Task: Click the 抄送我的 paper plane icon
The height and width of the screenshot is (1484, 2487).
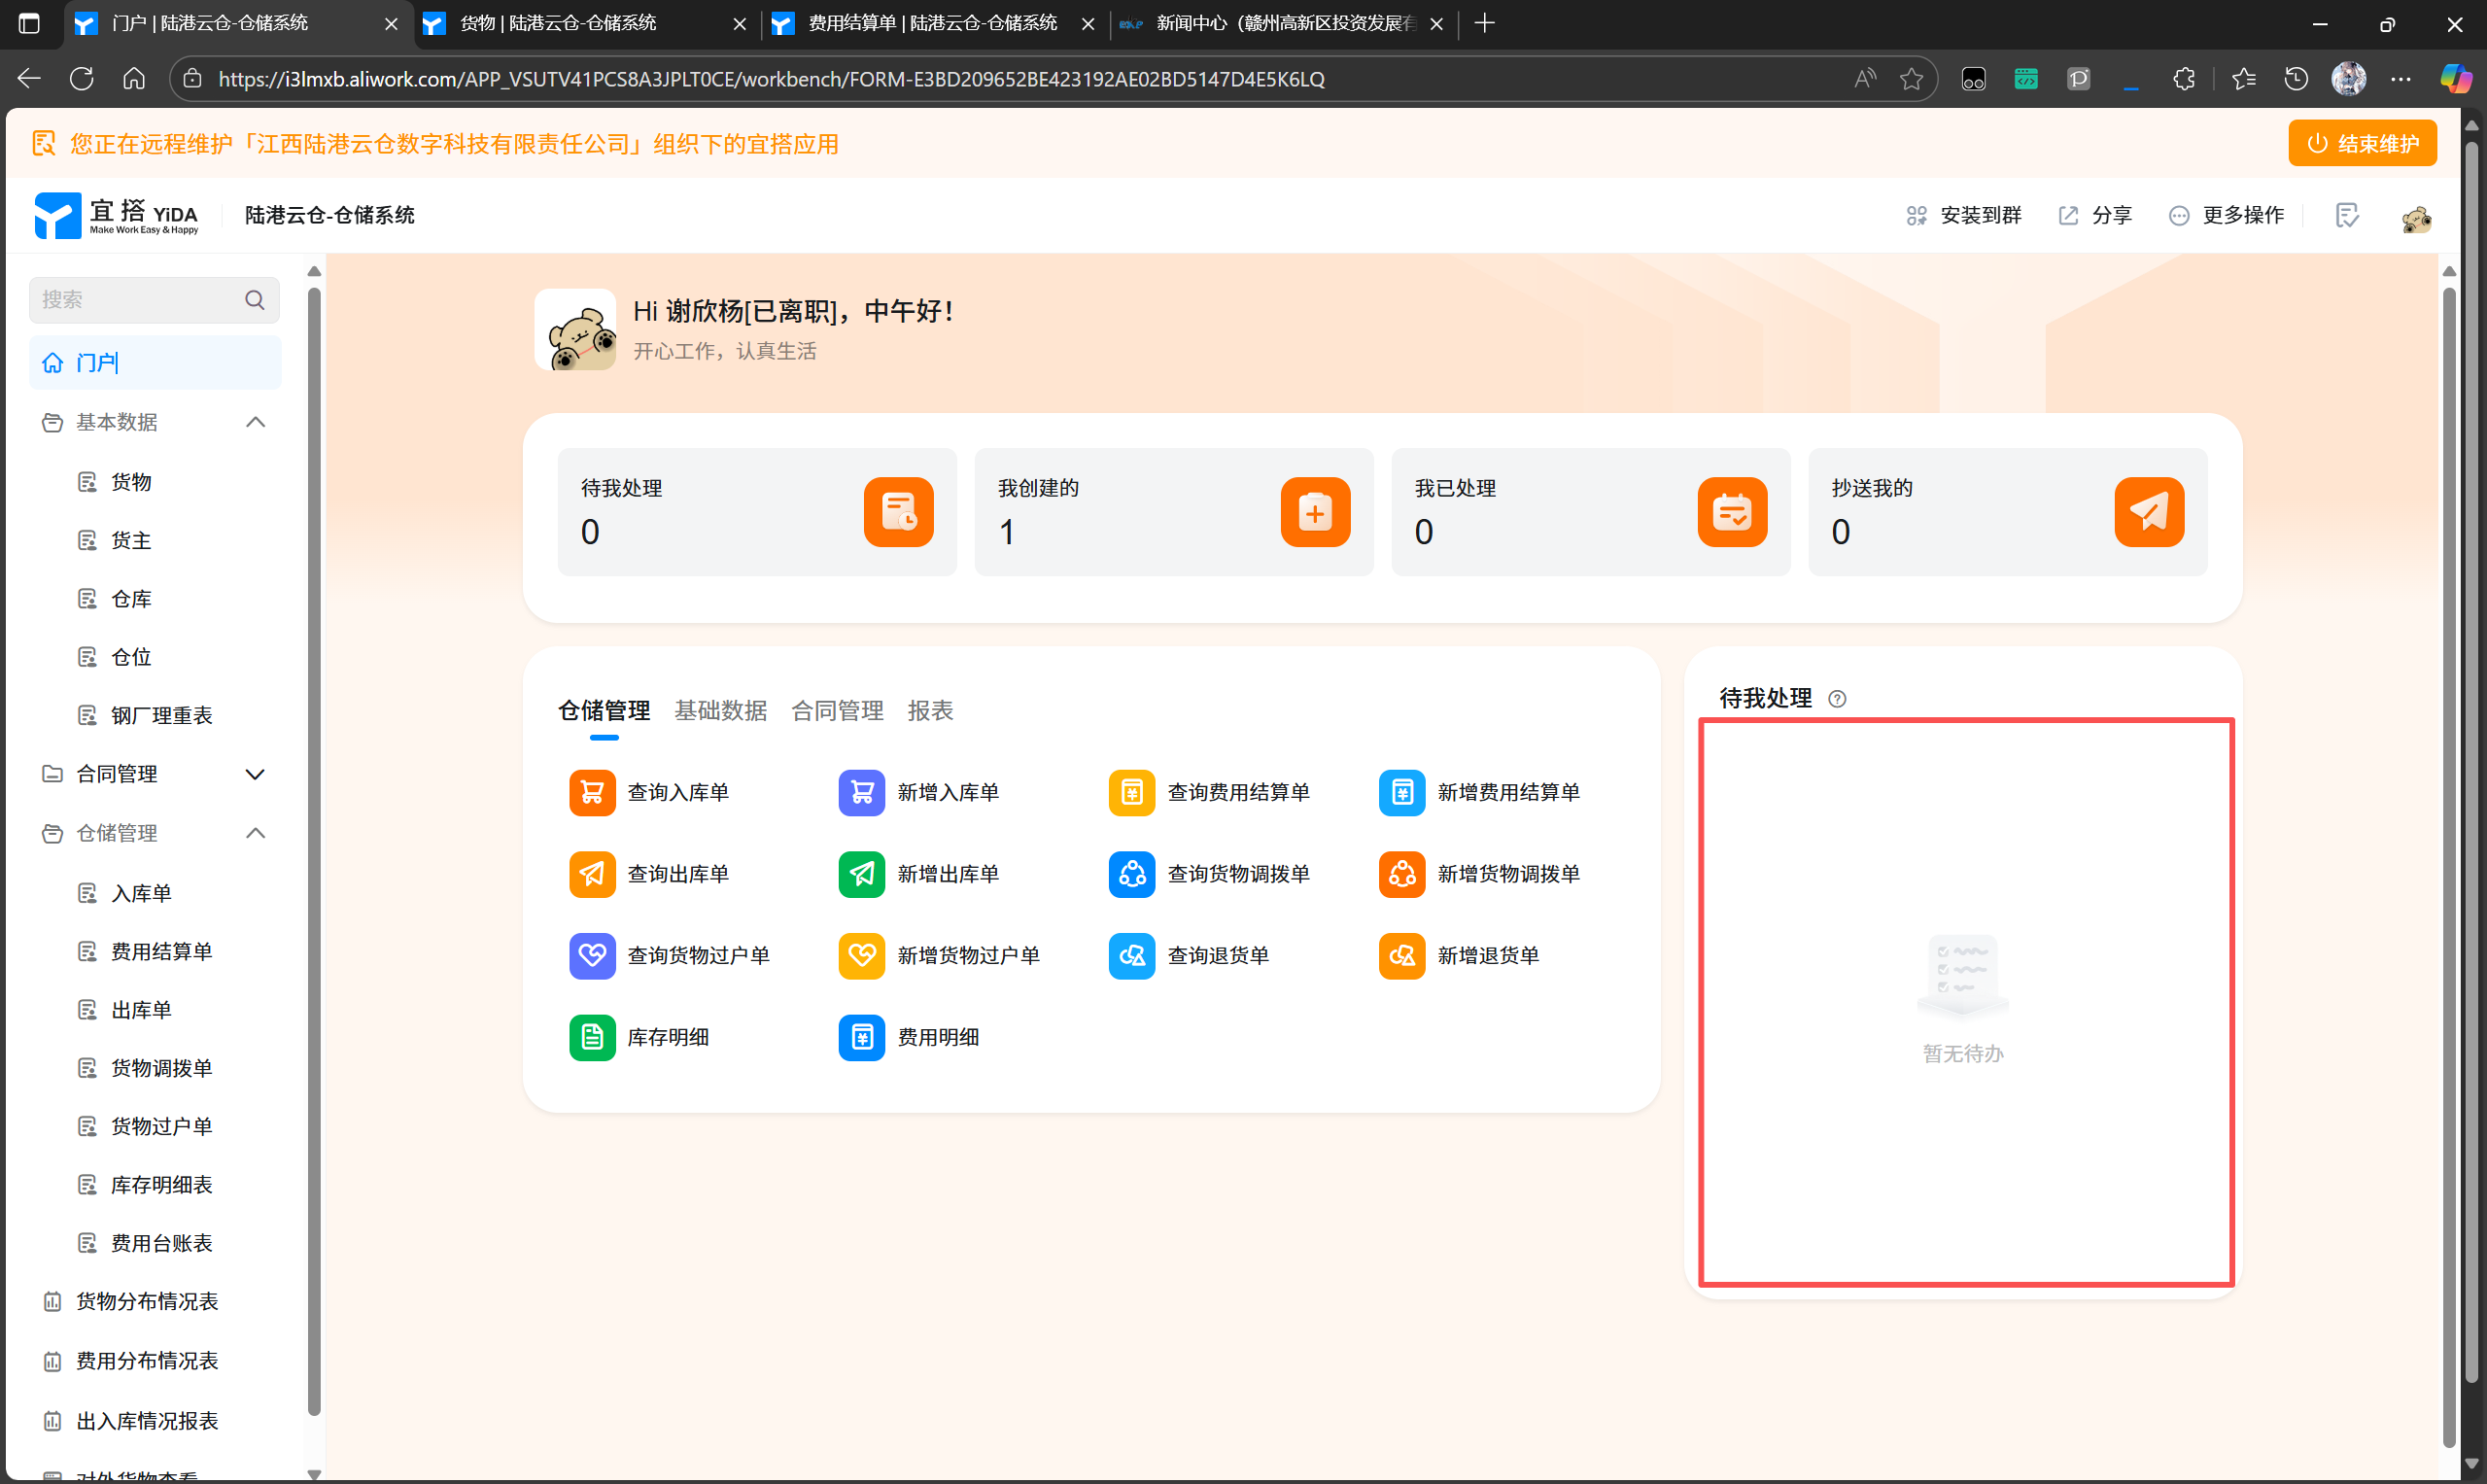Action: pos(2148,512)
